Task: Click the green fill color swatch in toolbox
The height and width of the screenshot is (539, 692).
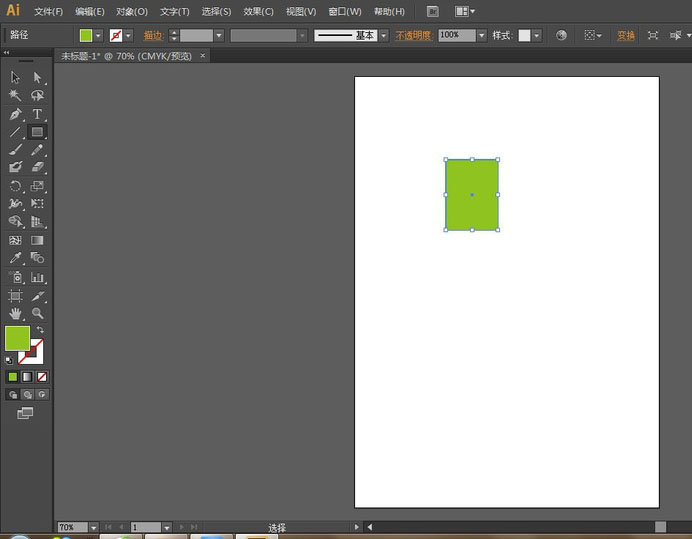Action: 17,339
